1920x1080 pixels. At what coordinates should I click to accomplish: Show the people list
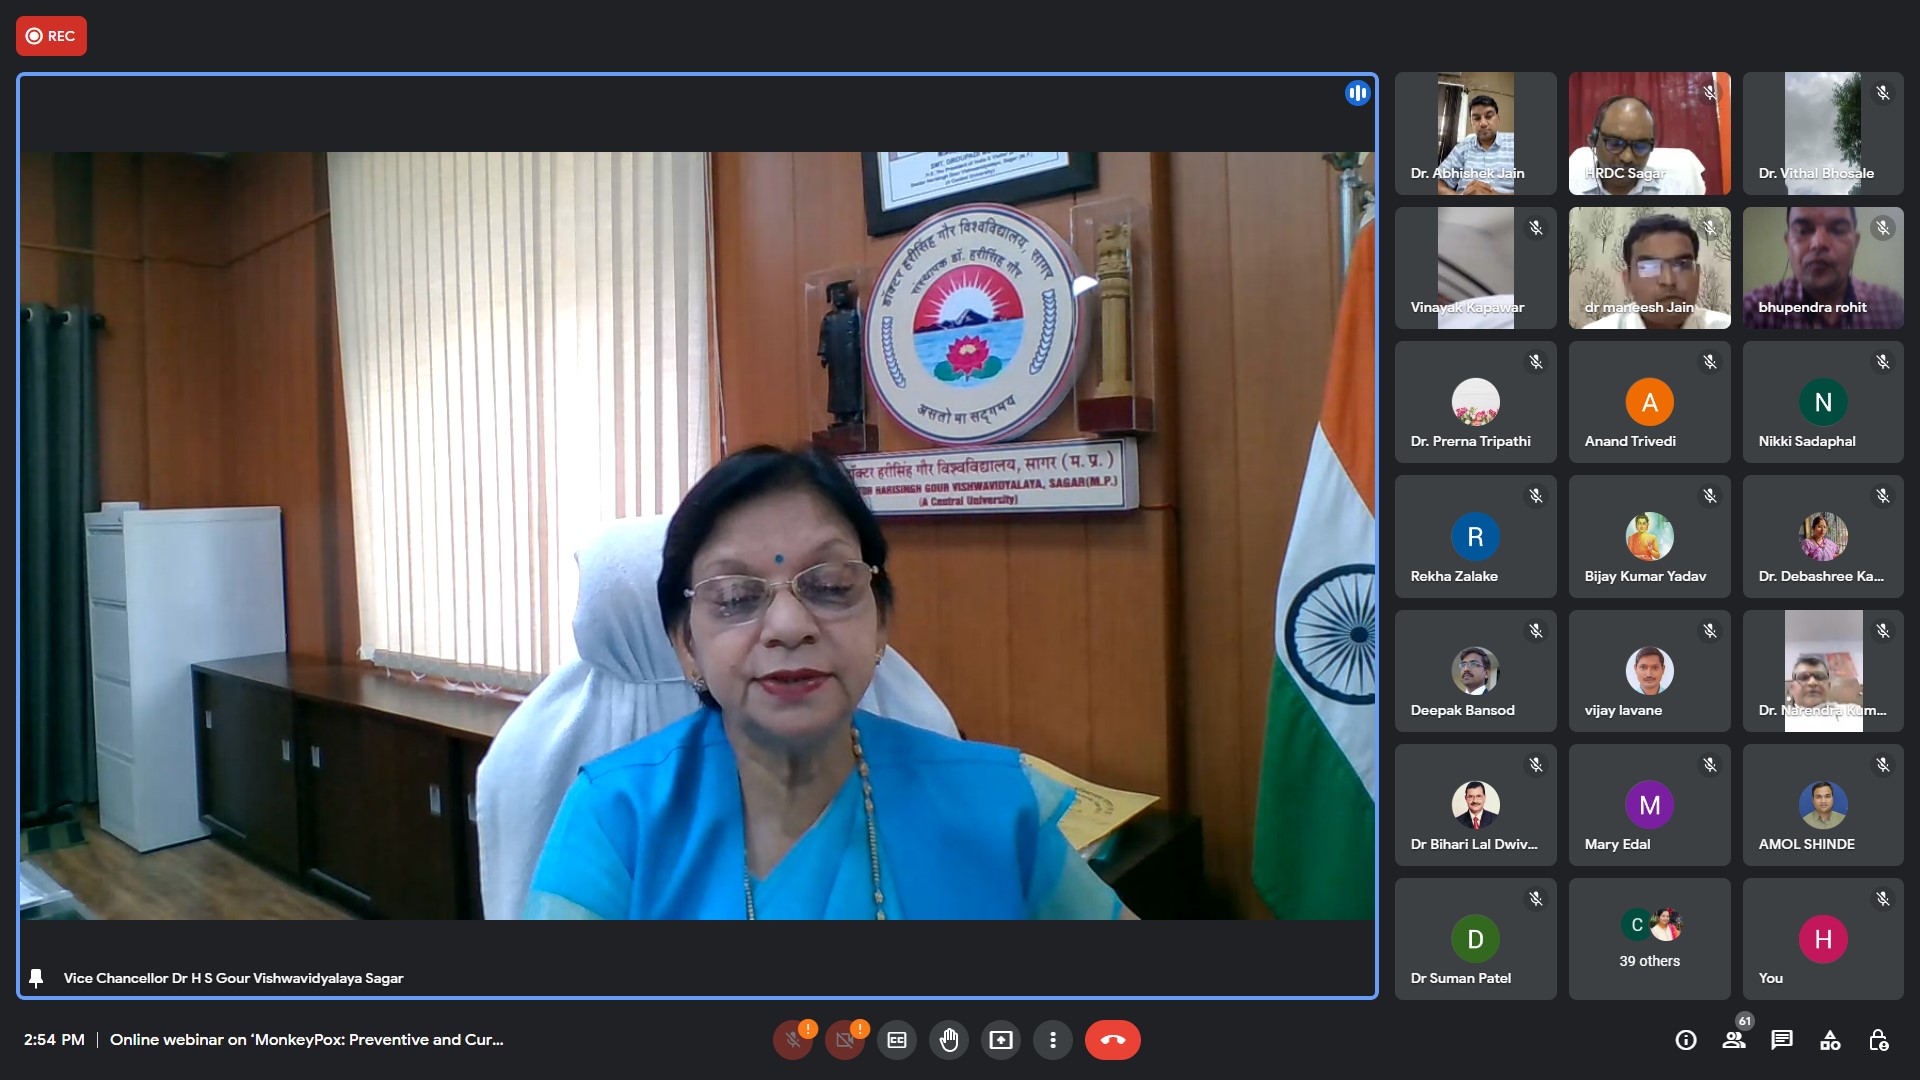pos(1734,1040)
